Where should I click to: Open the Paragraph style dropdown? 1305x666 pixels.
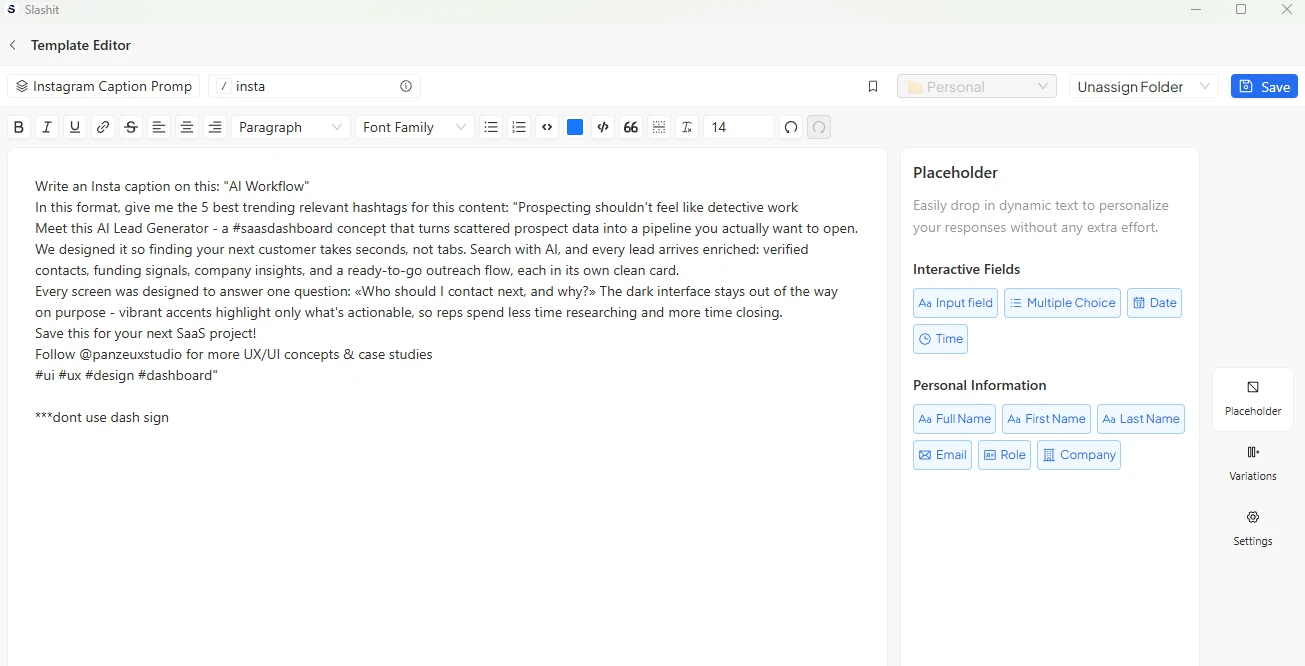point(291,127)
